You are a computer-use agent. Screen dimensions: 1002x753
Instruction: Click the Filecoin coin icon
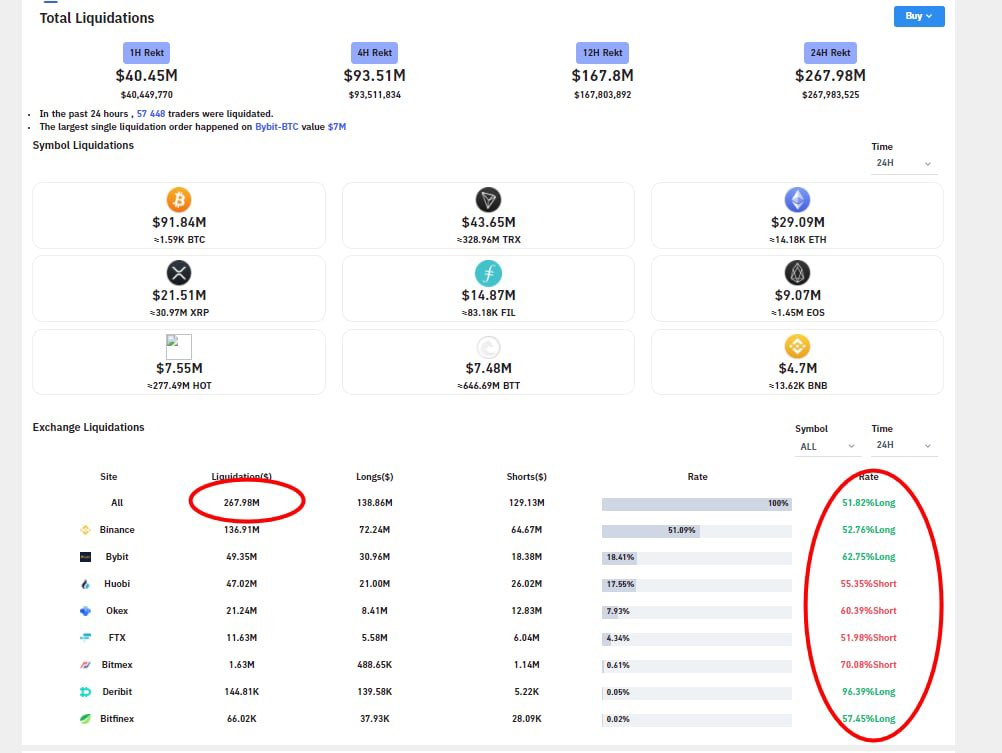[488, 273]
